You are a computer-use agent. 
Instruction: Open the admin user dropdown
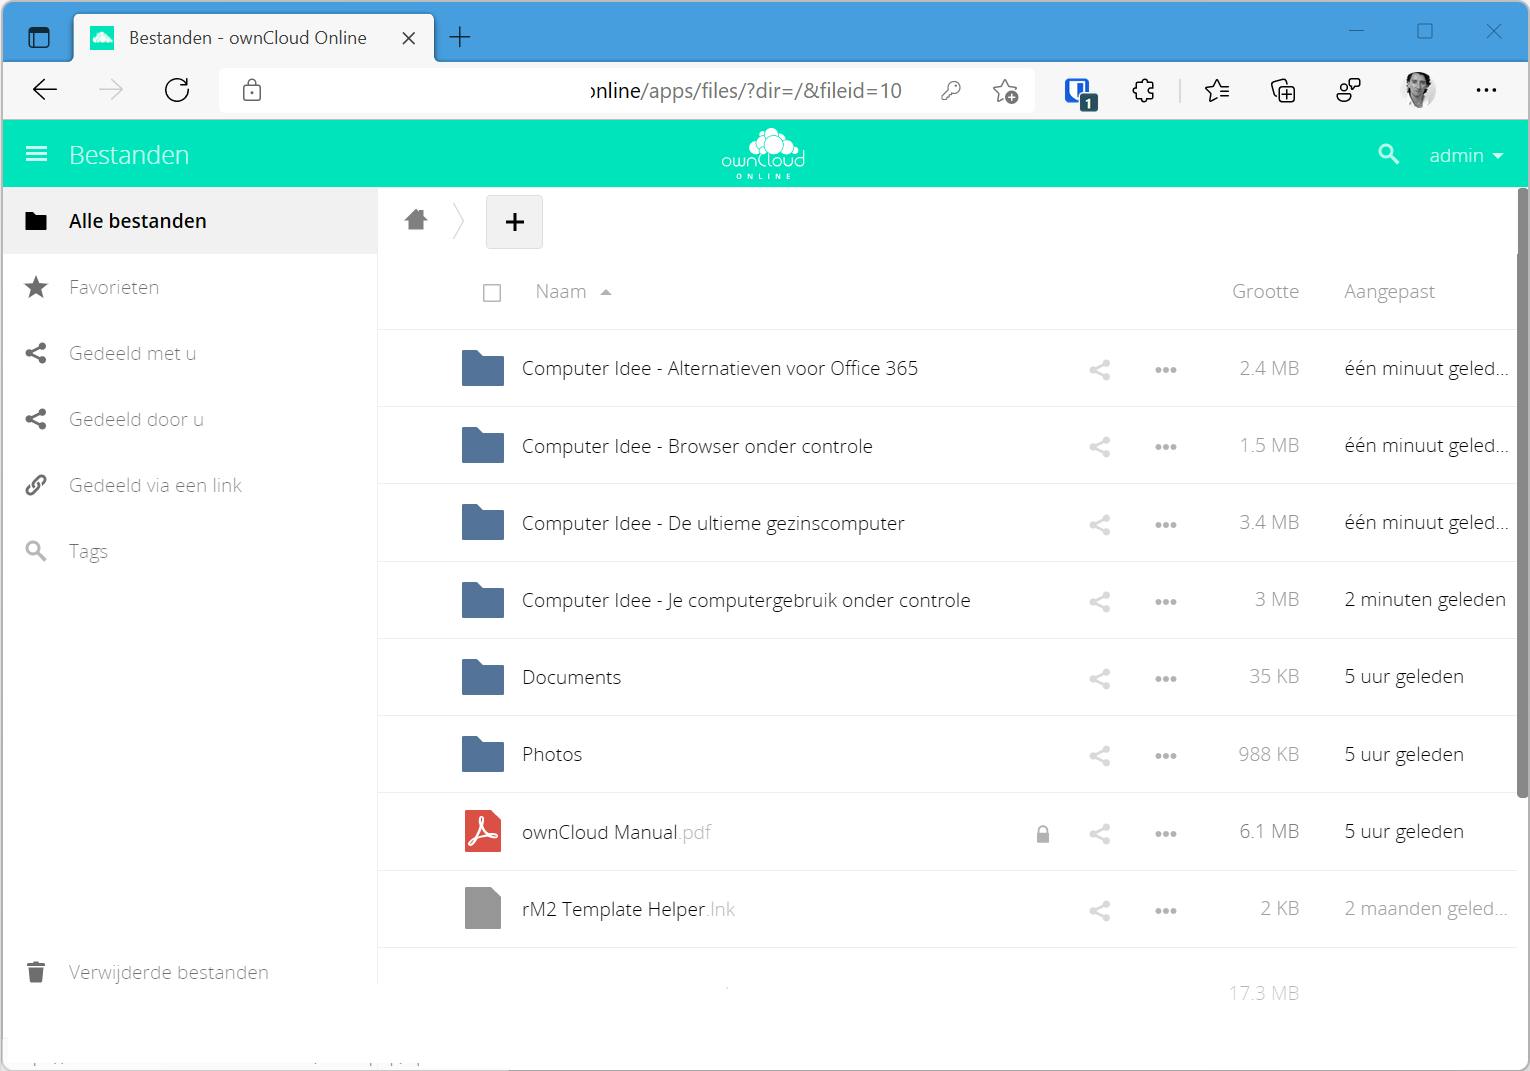coord(1465,155)
